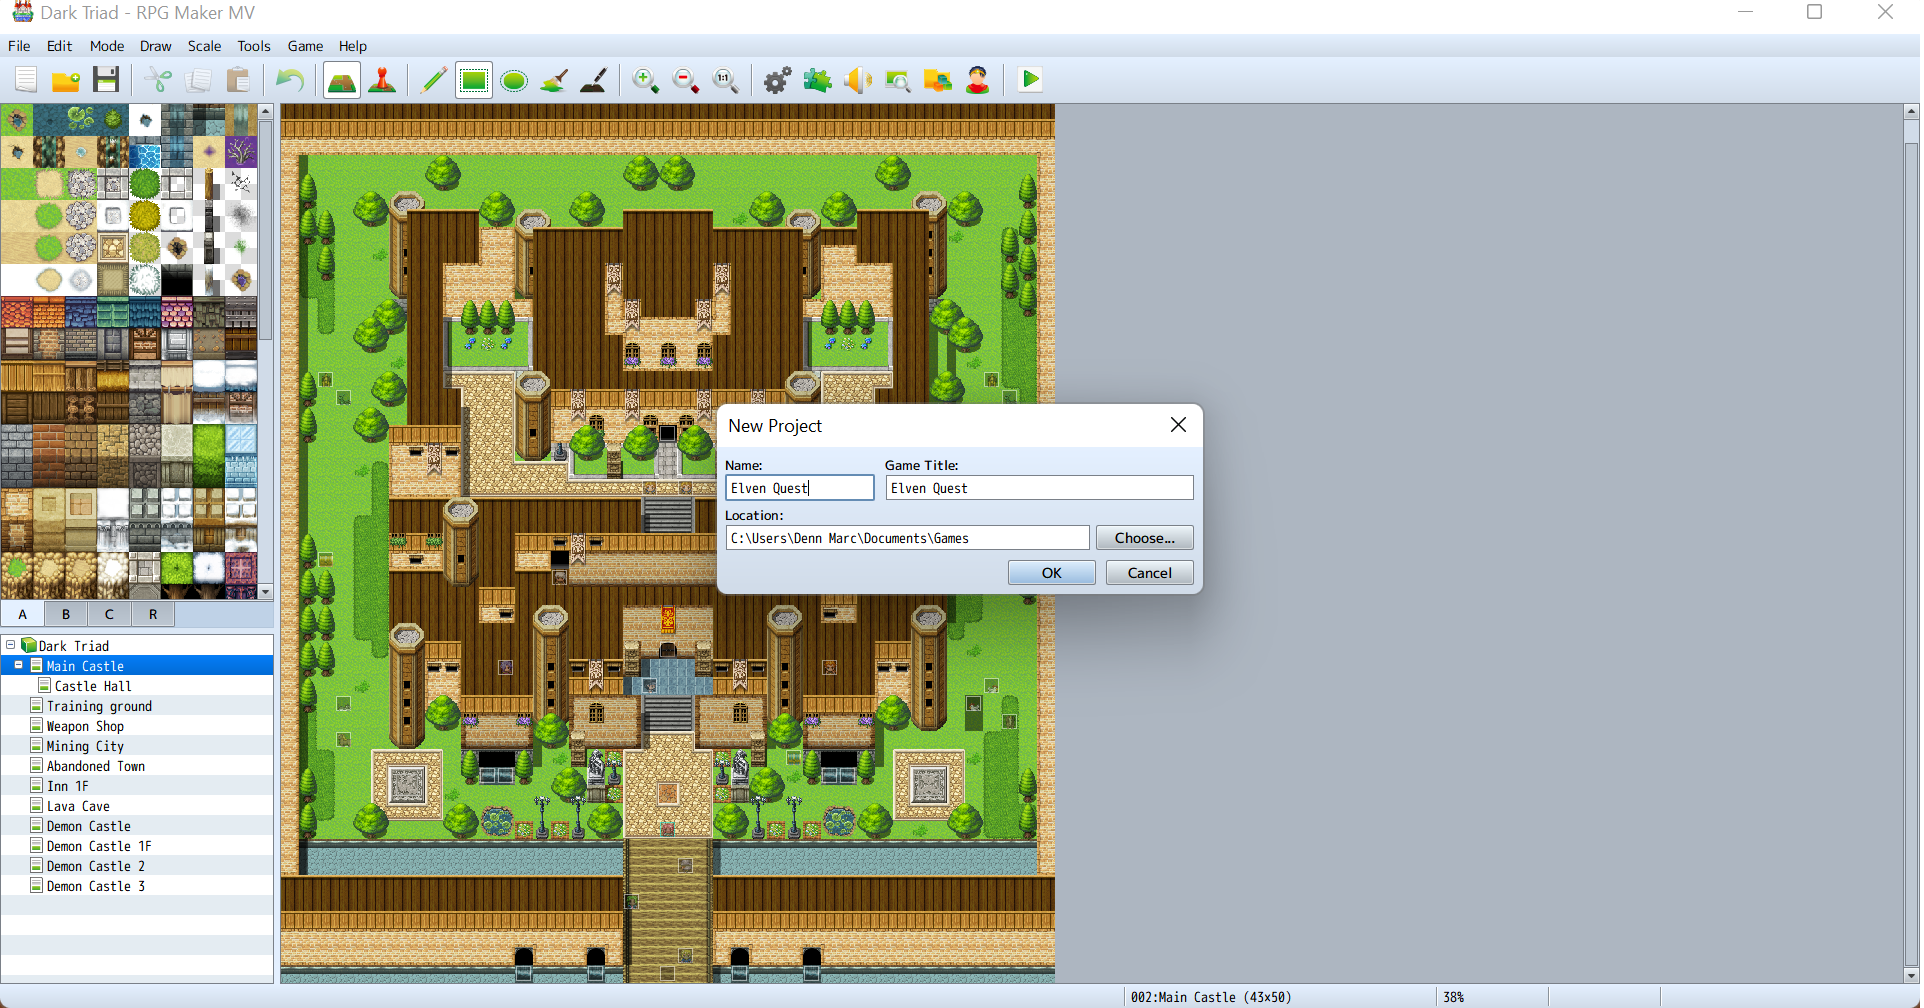Click the green Playtest arrow icon
The width and height of the screenshot is (1924, 1008).
click(1030, 80)
